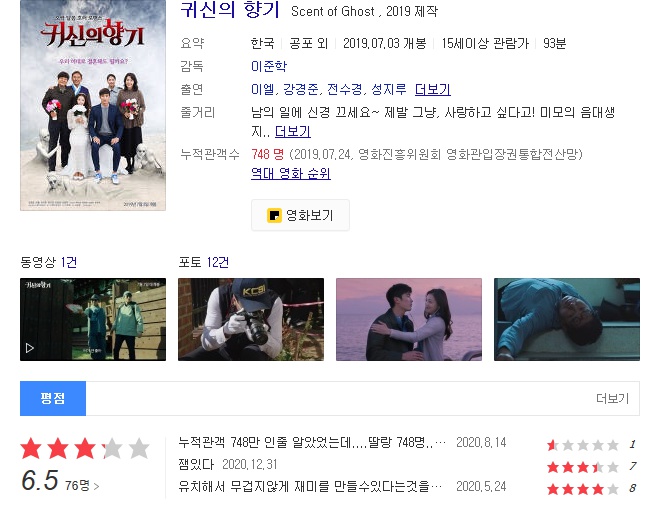
Task: Open actor 이엘 link
Action: coord(262,89)
